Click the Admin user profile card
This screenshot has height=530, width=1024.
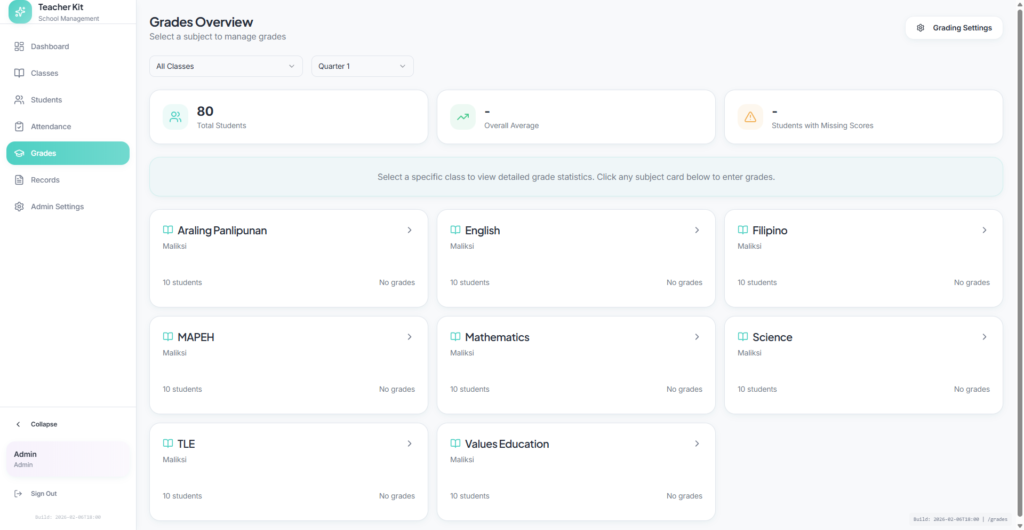pyautogui.click(x=67, y=459)
